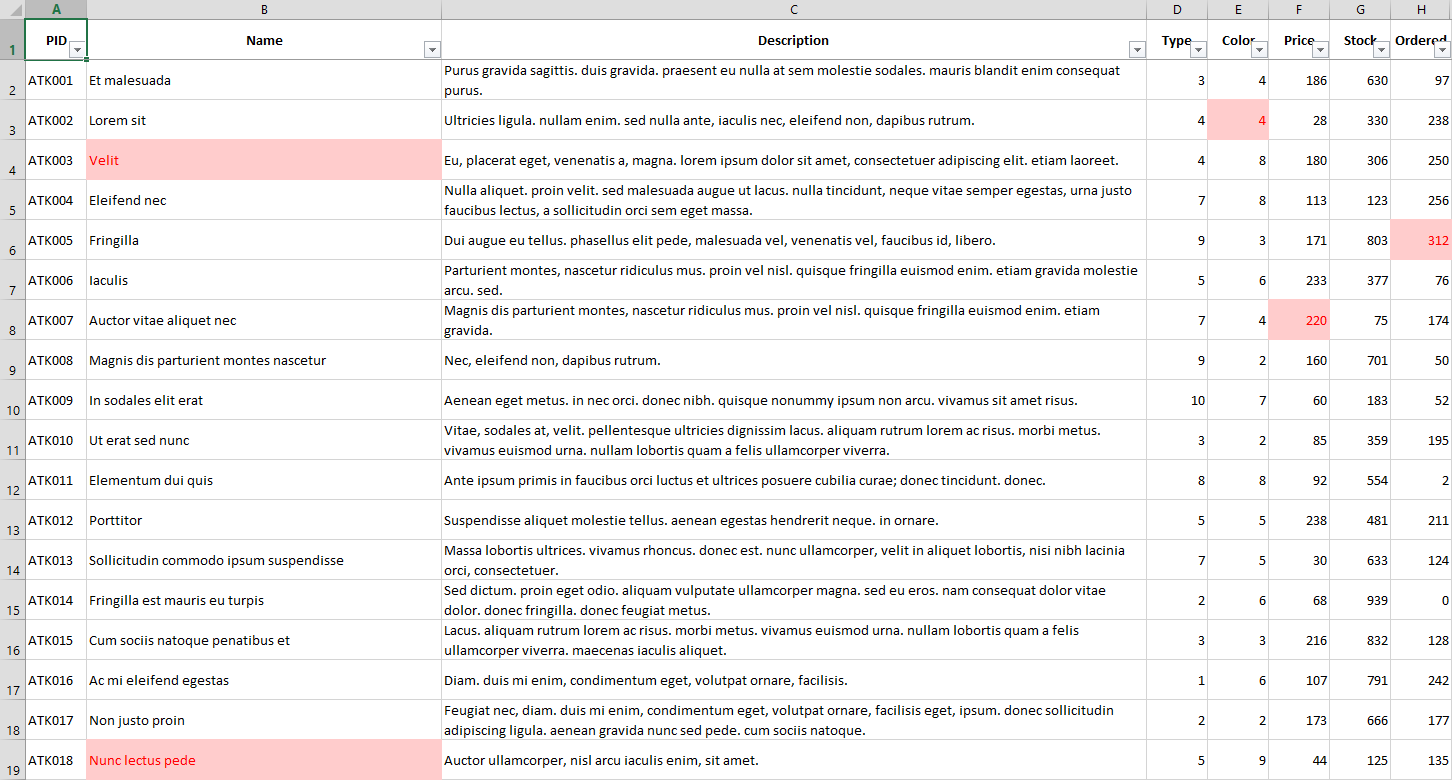This screenshot has width=1452, height=780.
Task: Select the Porttitor name cell
Action: (264, 520)
